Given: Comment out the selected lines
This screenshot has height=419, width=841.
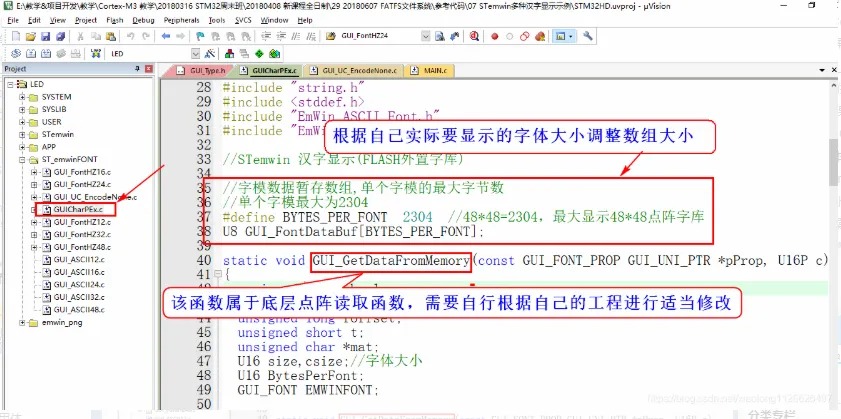Looking at the screenshot, I should (x=296, y=36).
